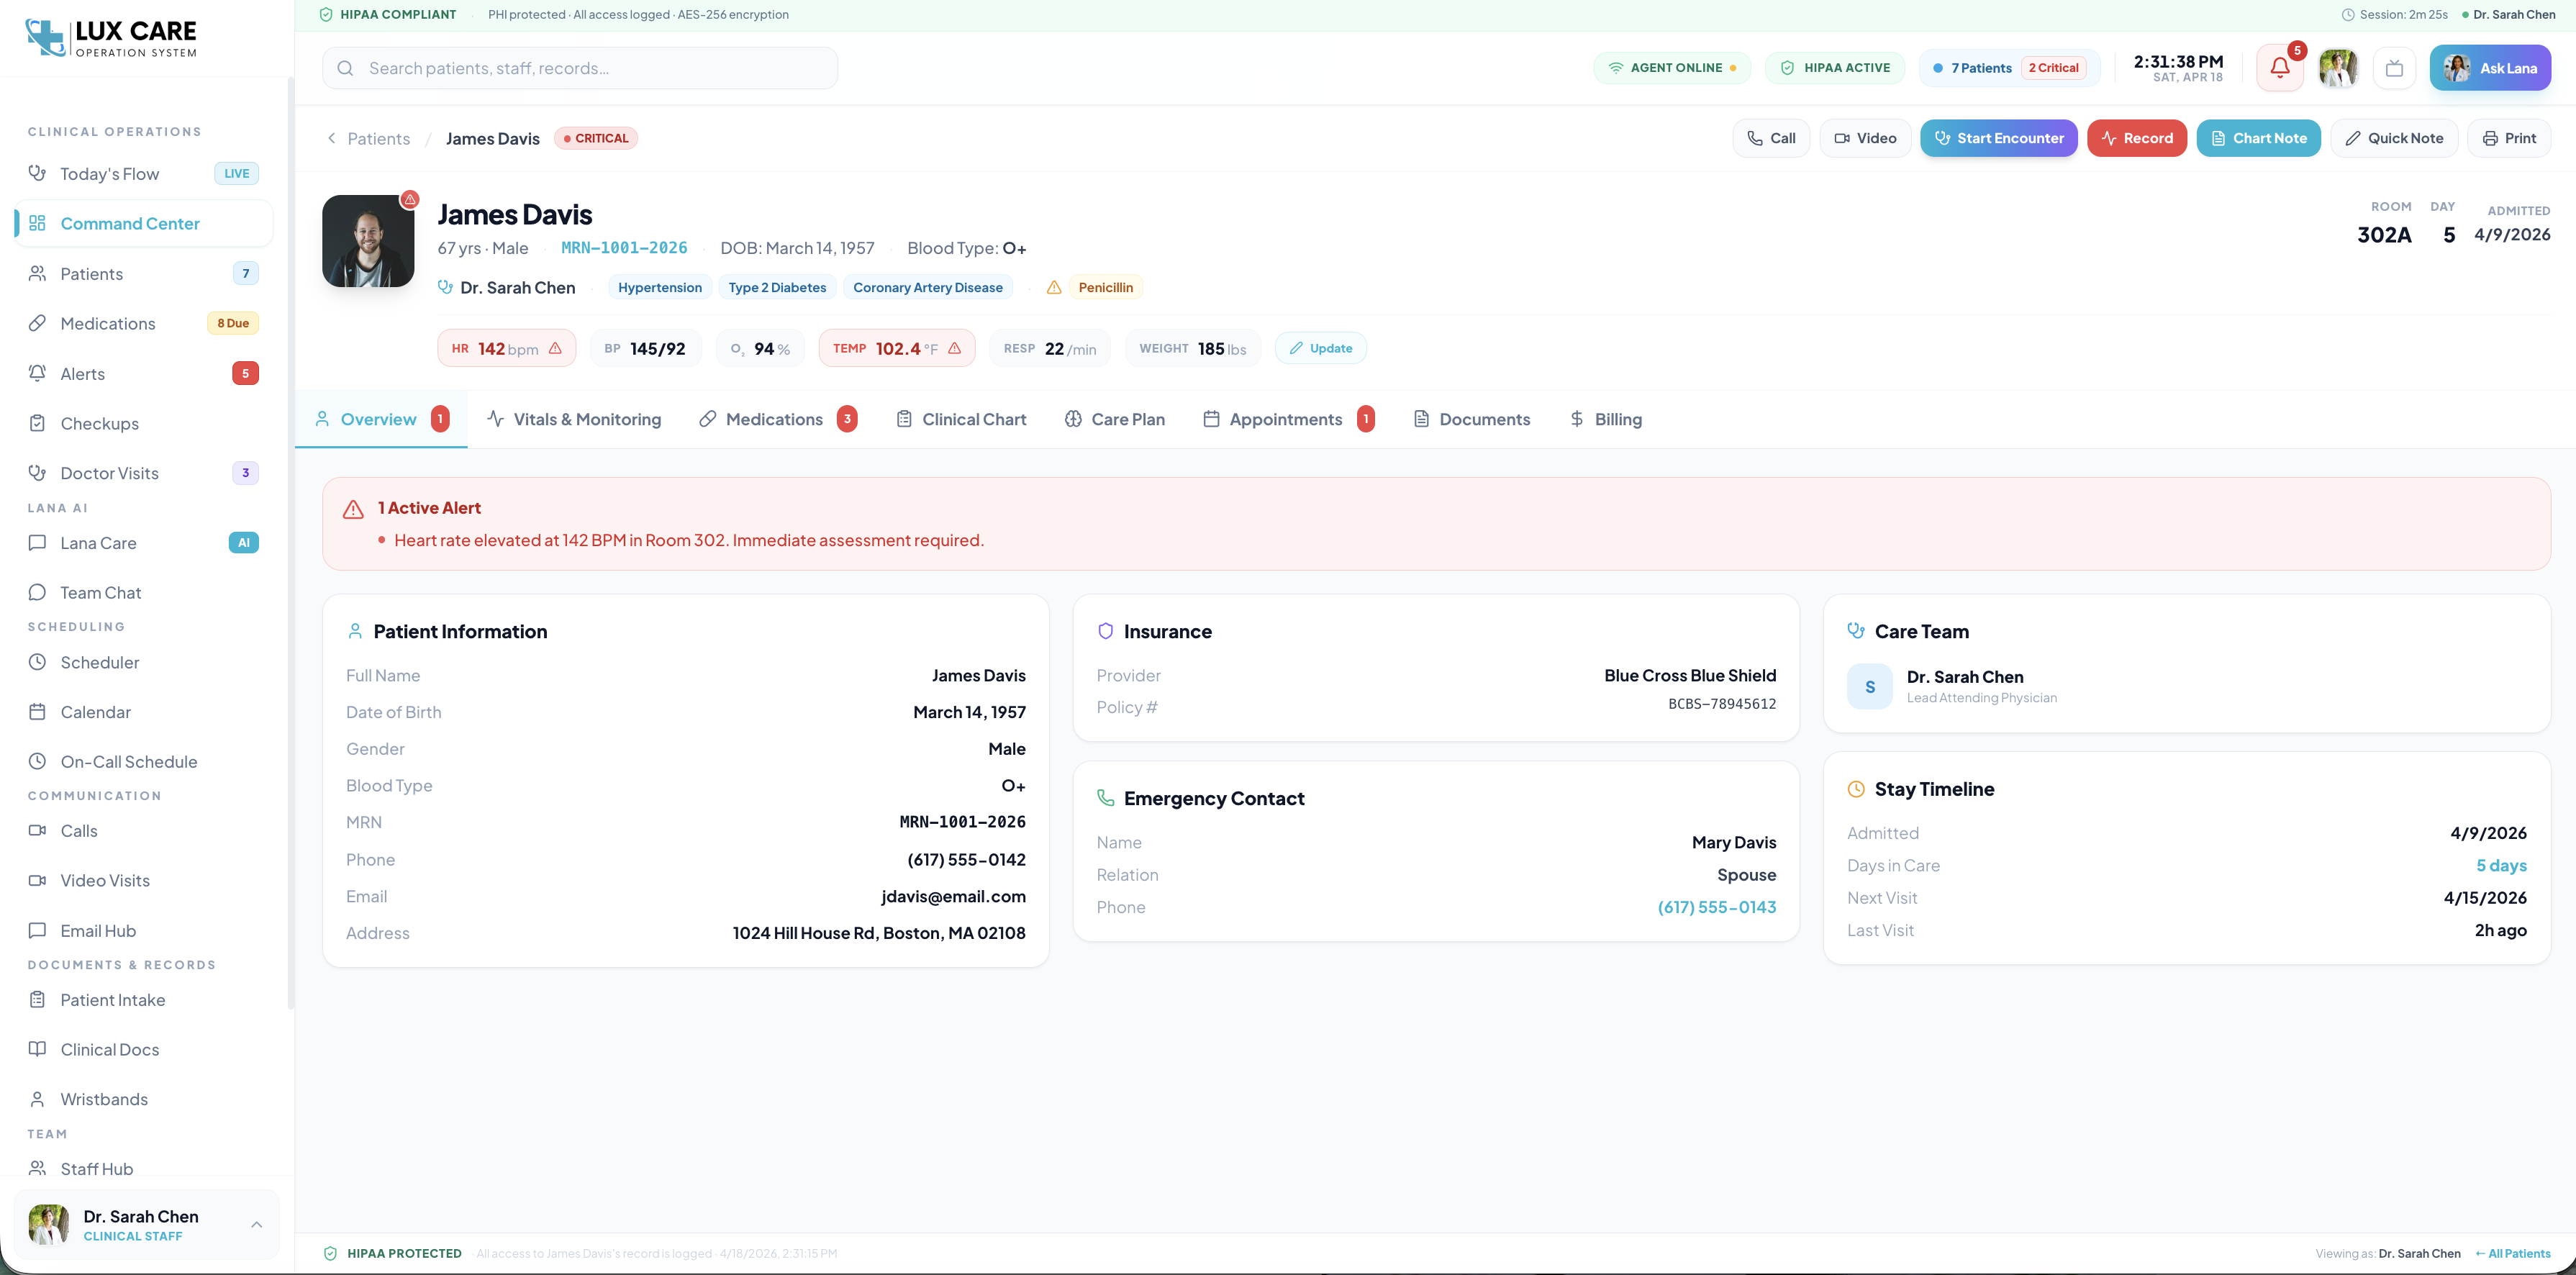This screenshot has width=2576, height=1275.
Task: Switch to the Clinical Chart tab
Action: [x=961, y=419]
